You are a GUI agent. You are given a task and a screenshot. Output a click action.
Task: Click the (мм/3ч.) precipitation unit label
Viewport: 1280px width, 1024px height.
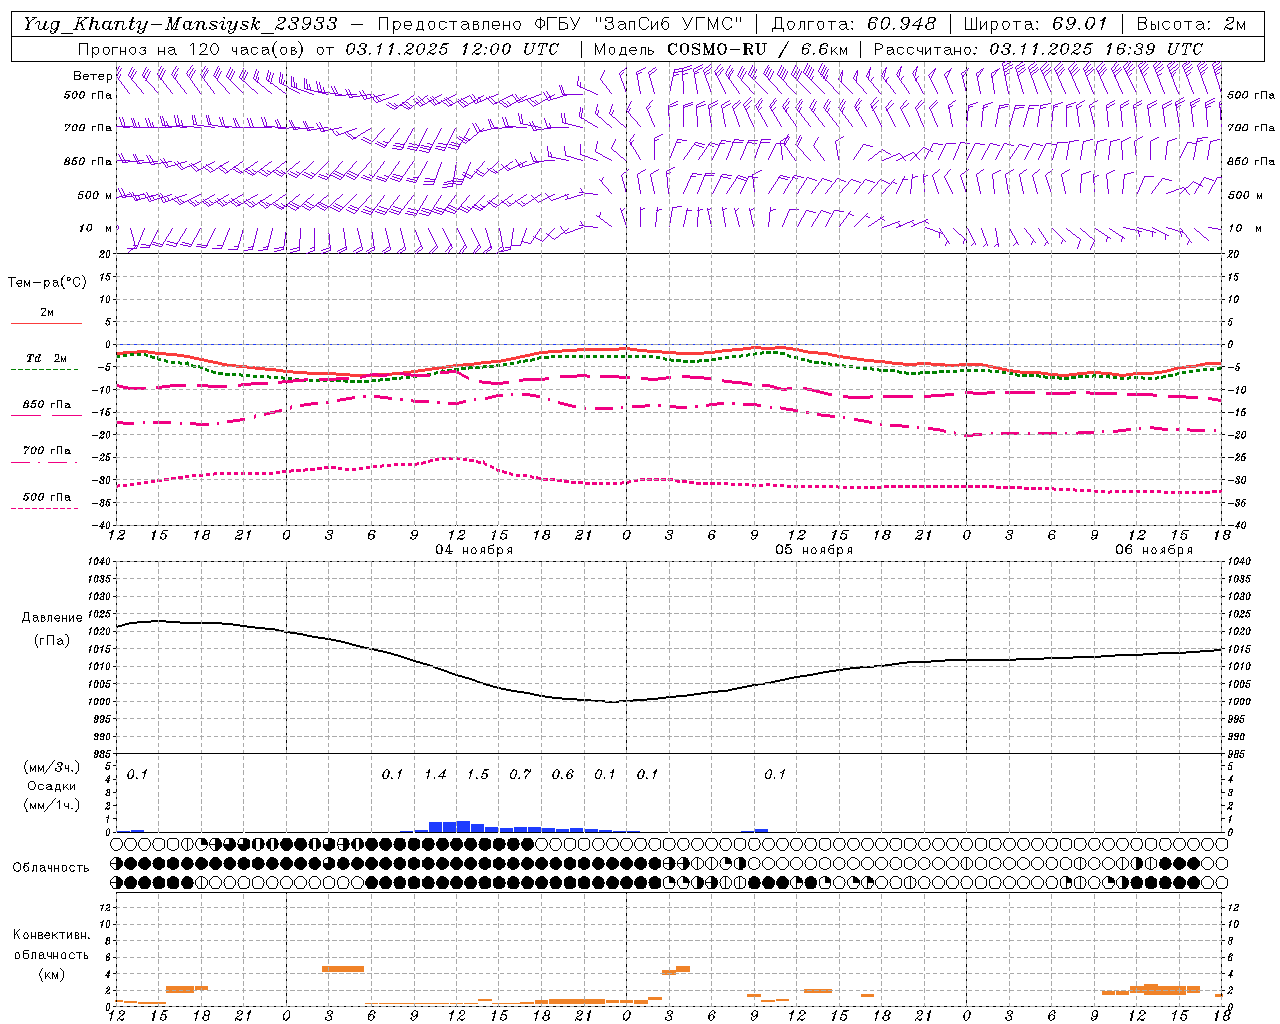tap(52, 767)
